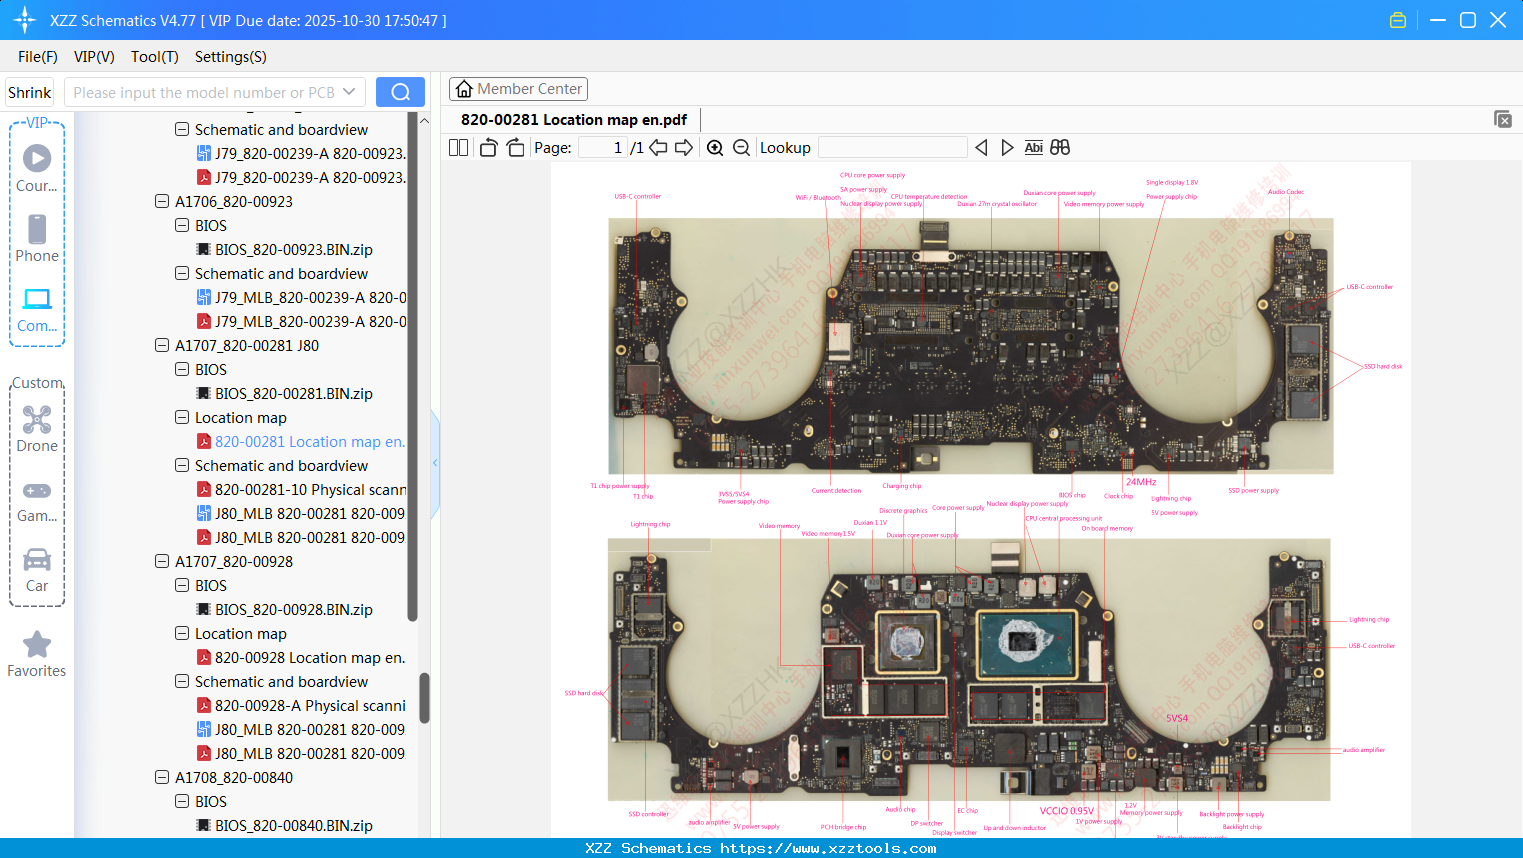Click the Member Center button

pos(518,89)
